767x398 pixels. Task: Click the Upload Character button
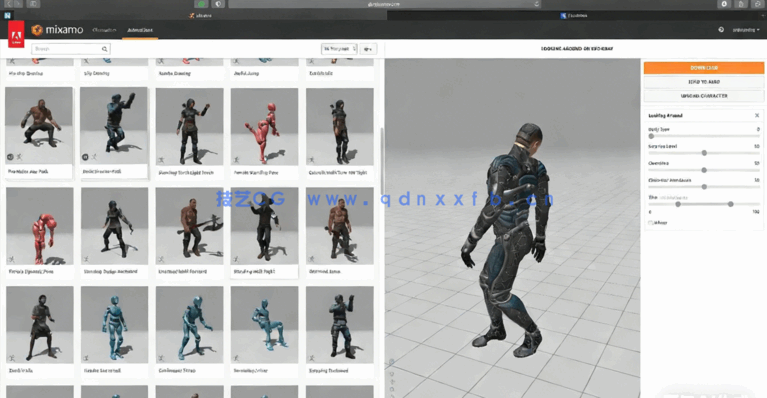click(x=704, y=96)
